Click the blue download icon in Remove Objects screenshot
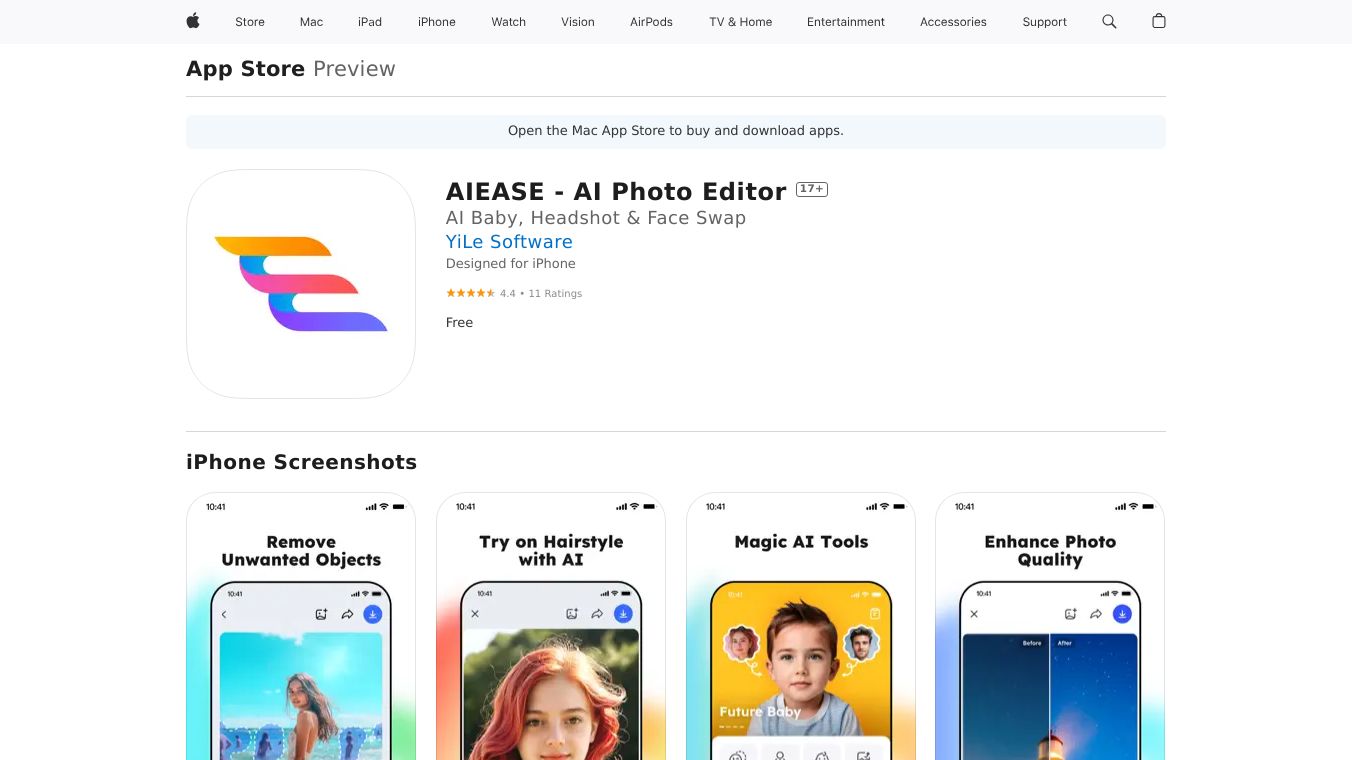 point(372,614)
